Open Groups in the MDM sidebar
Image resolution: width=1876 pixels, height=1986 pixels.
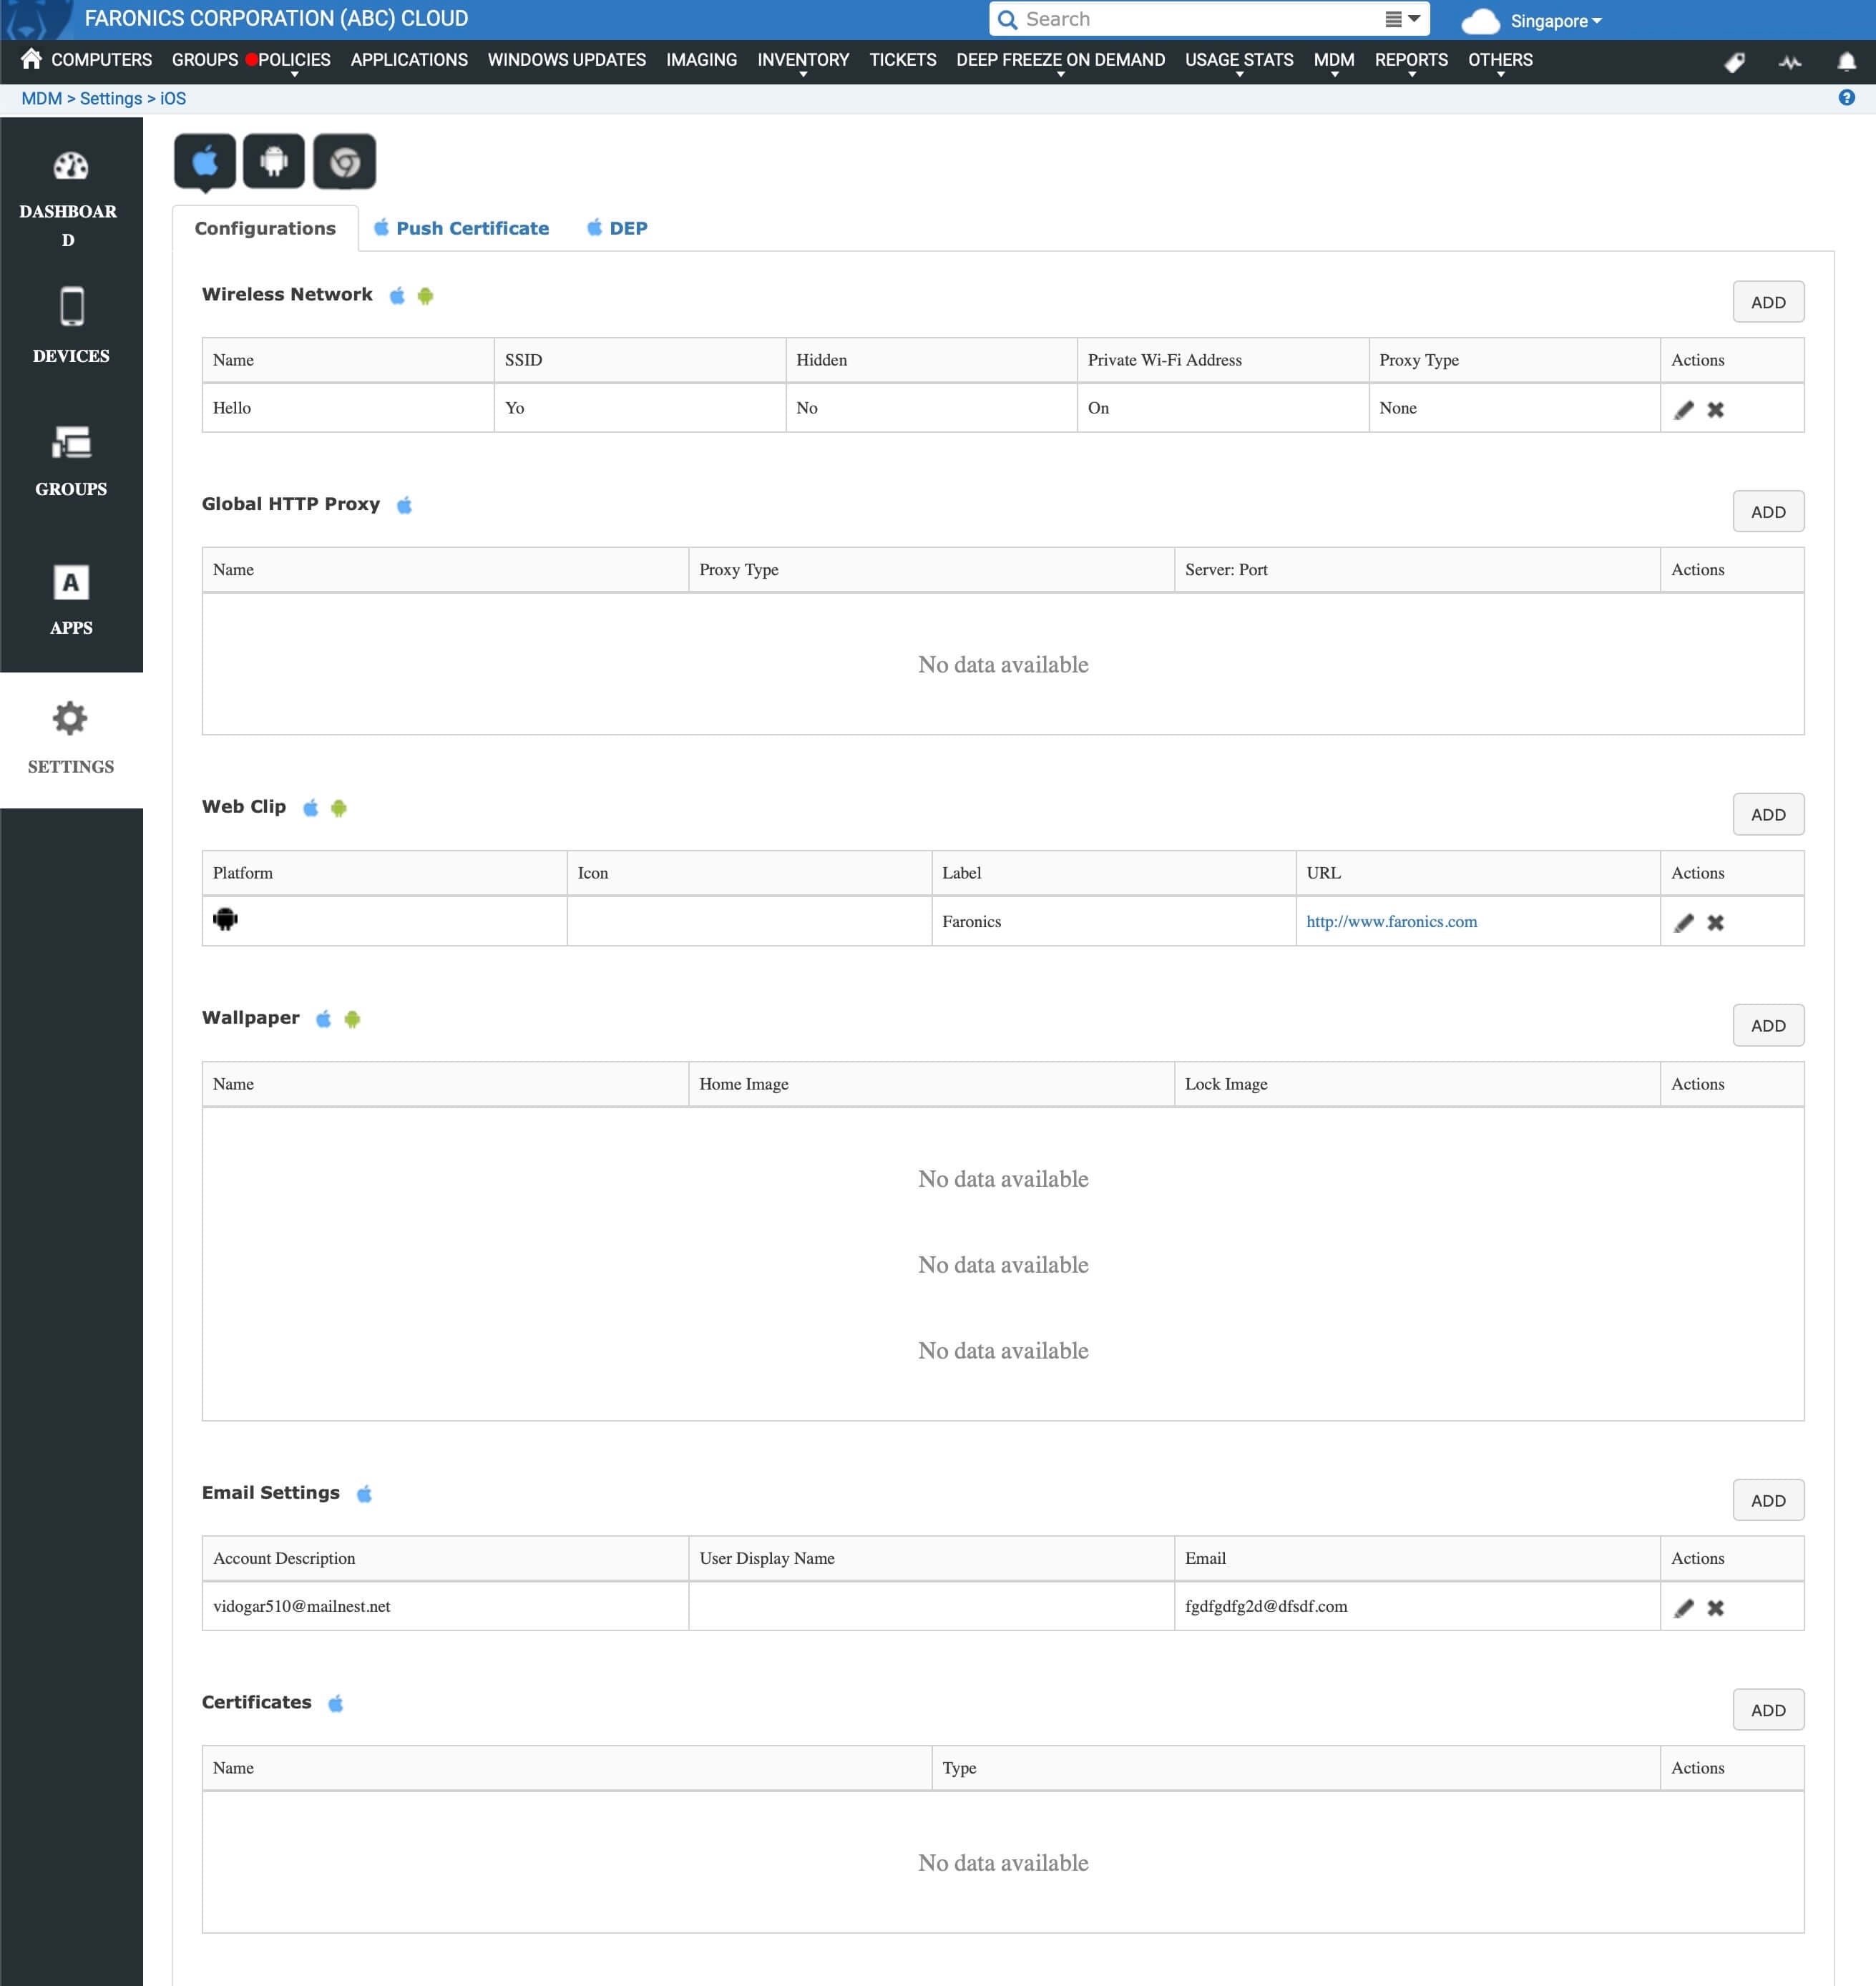[71, 461]
